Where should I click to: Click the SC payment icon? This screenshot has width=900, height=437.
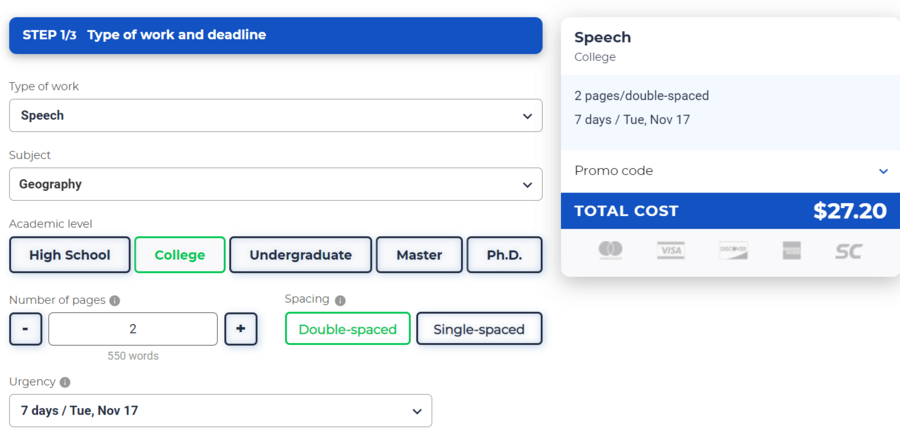(848, 251)
